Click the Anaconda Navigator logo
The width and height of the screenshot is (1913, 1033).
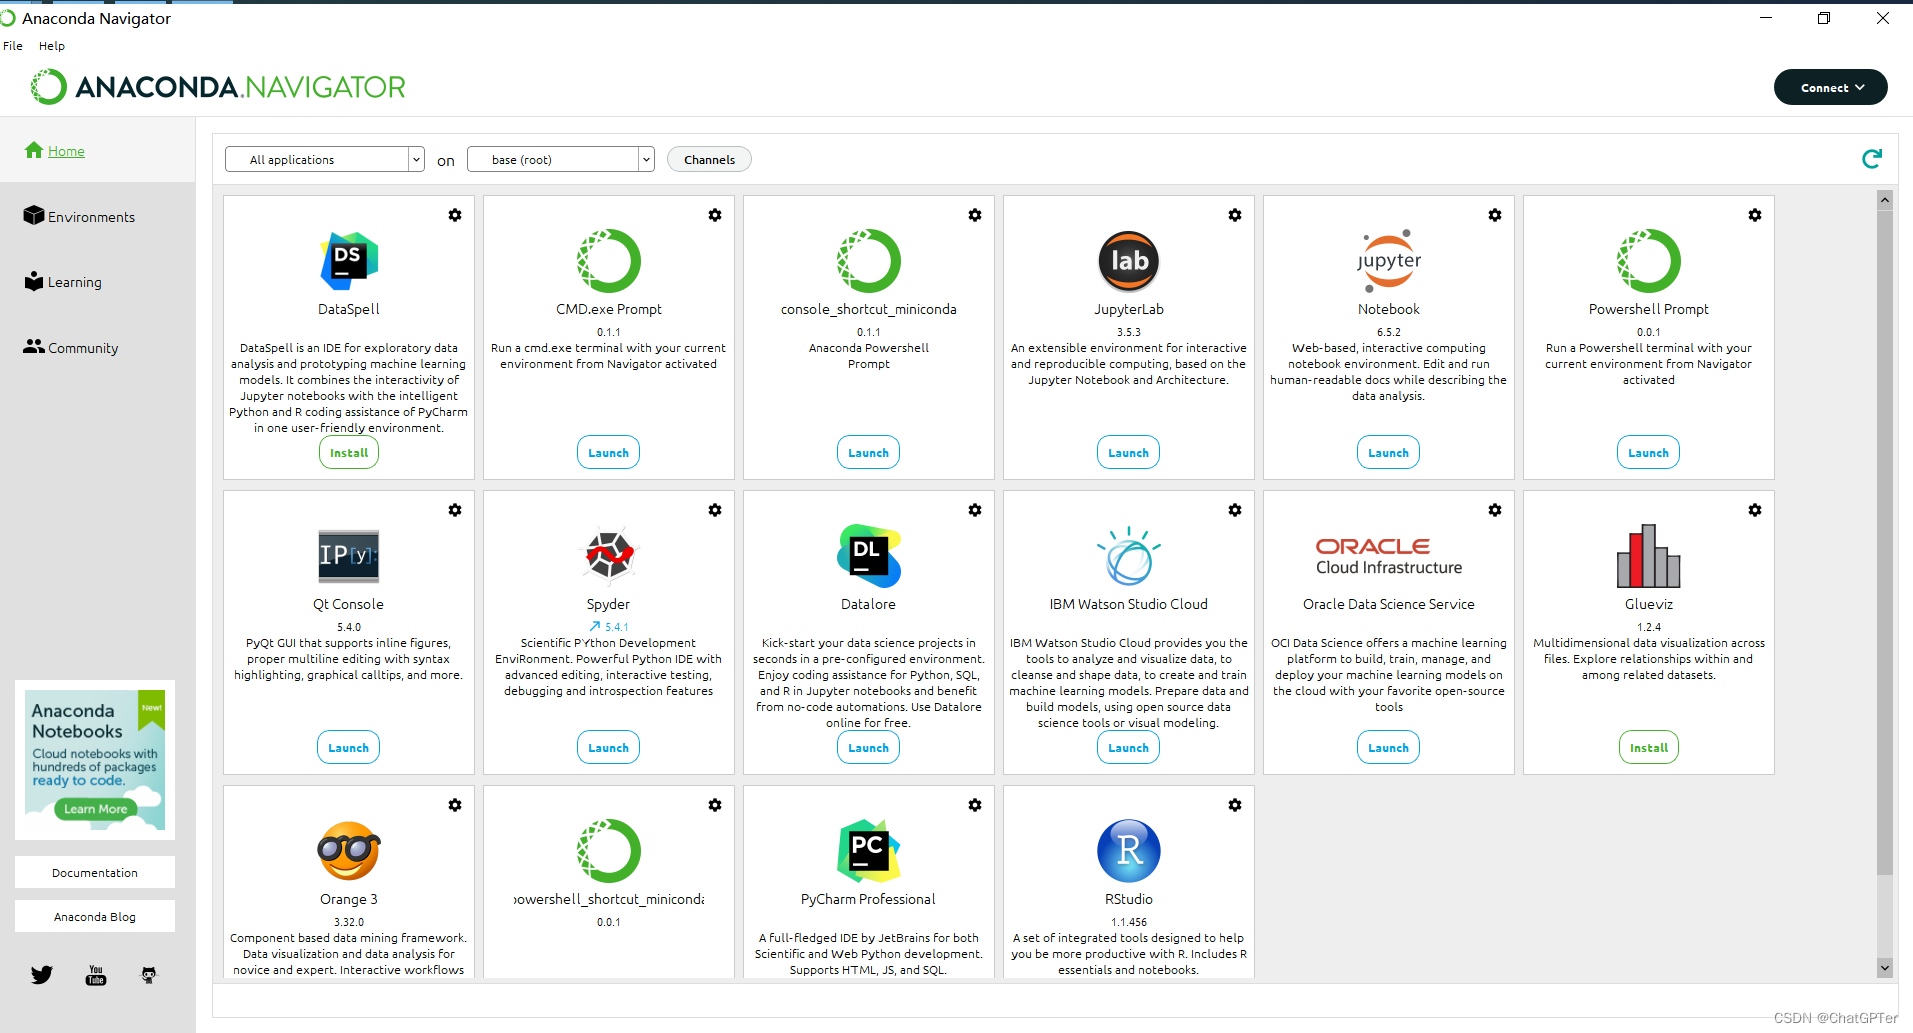pos(218,87)
